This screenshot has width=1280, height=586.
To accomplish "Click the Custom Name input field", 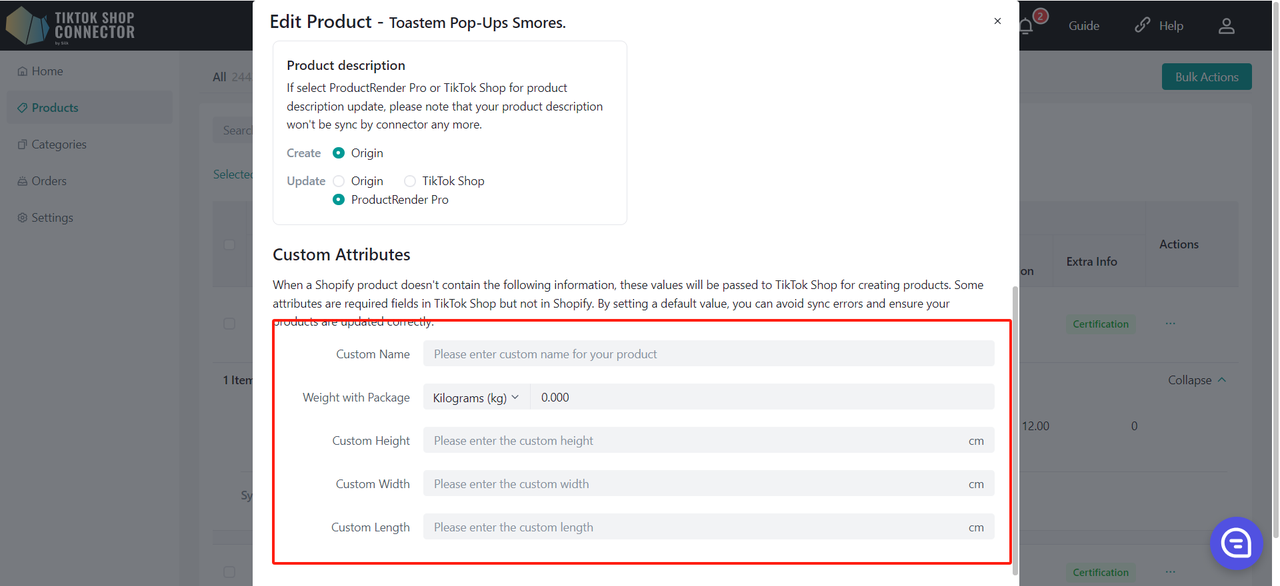I will click(708, 354).
